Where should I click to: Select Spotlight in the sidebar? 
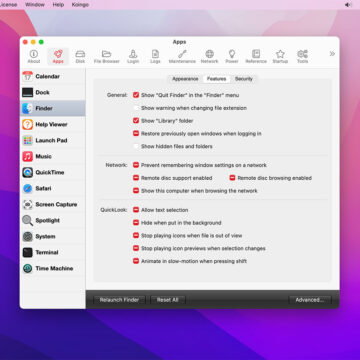[53, 220]
